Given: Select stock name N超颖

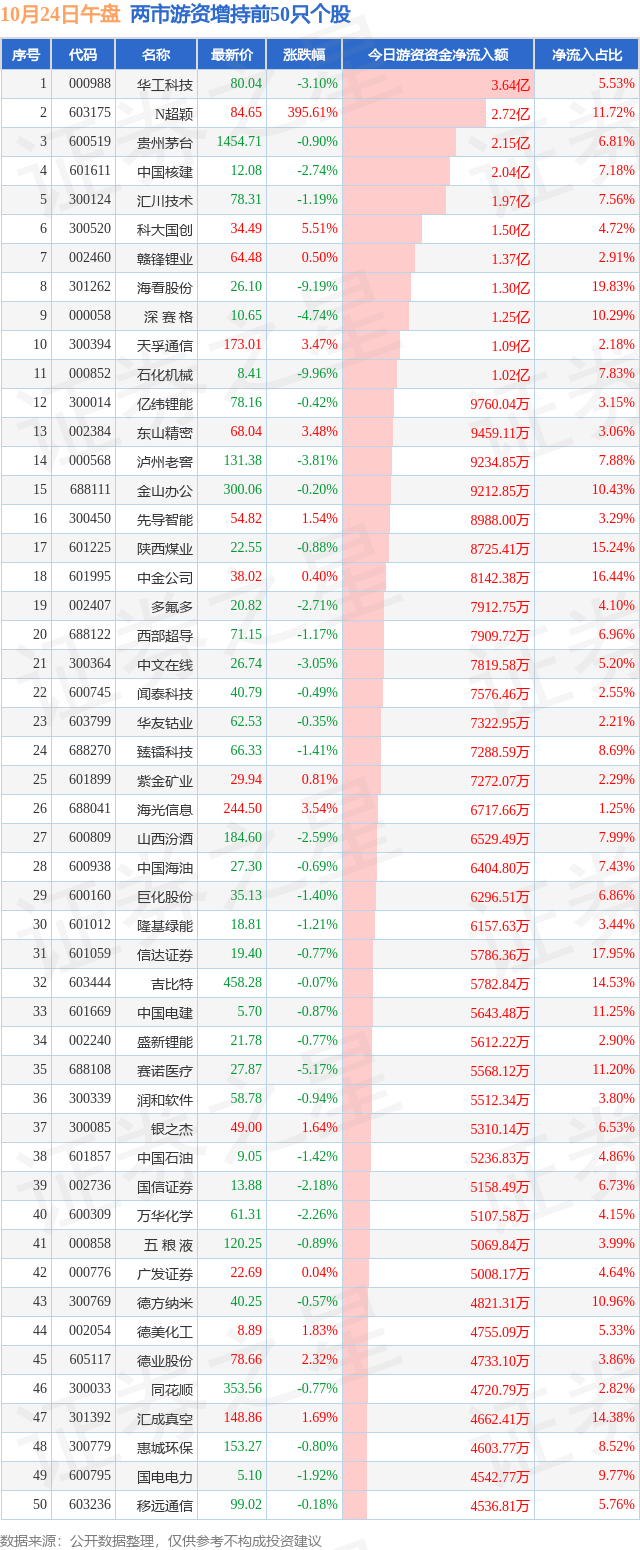Looking at the screenshot, I should tap(172, 113).
